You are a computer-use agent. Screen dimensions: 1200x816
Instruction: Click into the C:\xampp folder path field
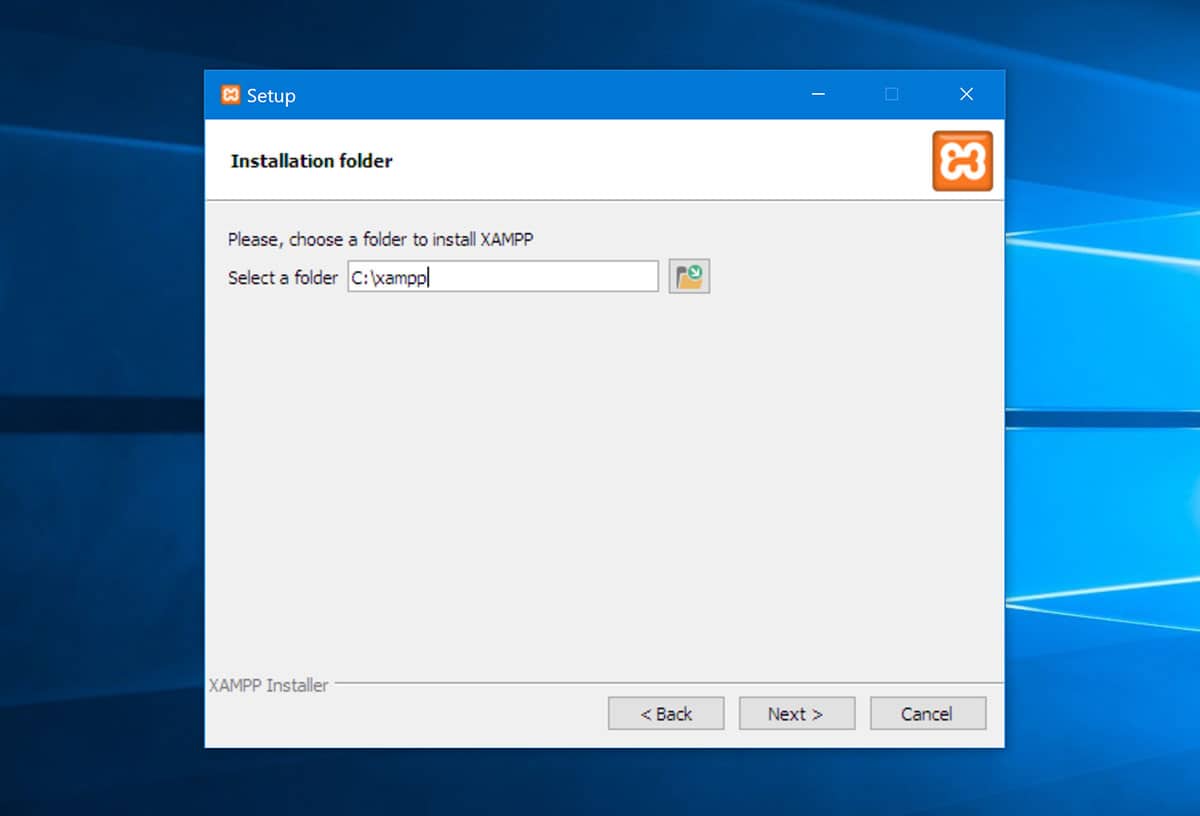[503, 277]
